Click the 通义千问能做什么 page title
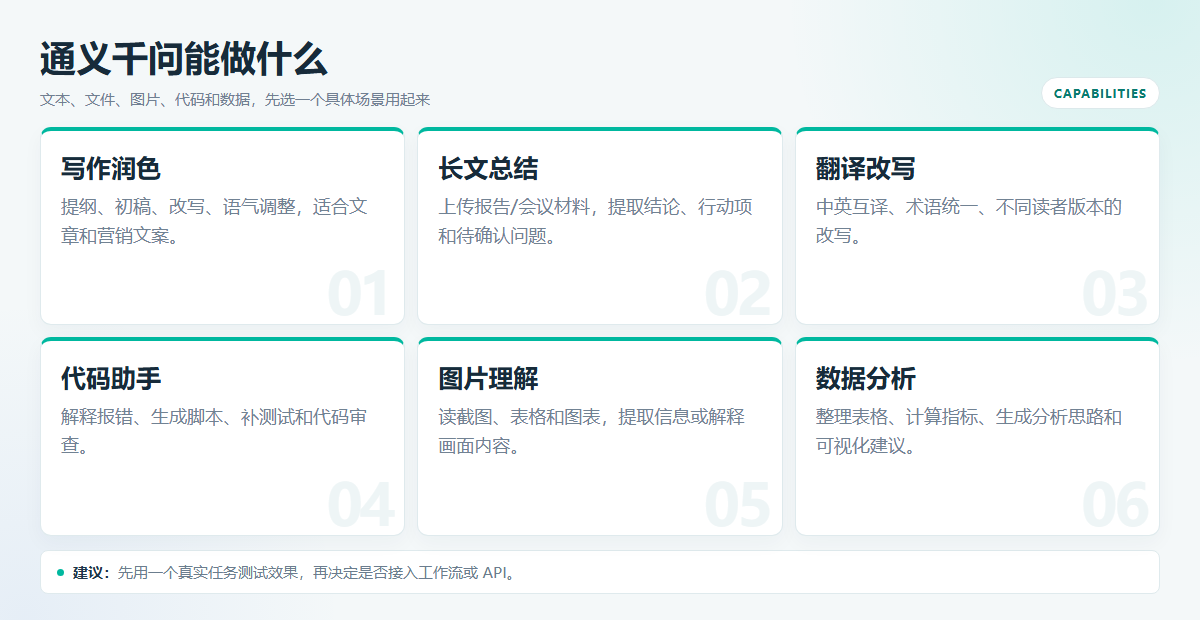Image resolution: width=1200 pixels, height=620 pixels. click(184, 60)
